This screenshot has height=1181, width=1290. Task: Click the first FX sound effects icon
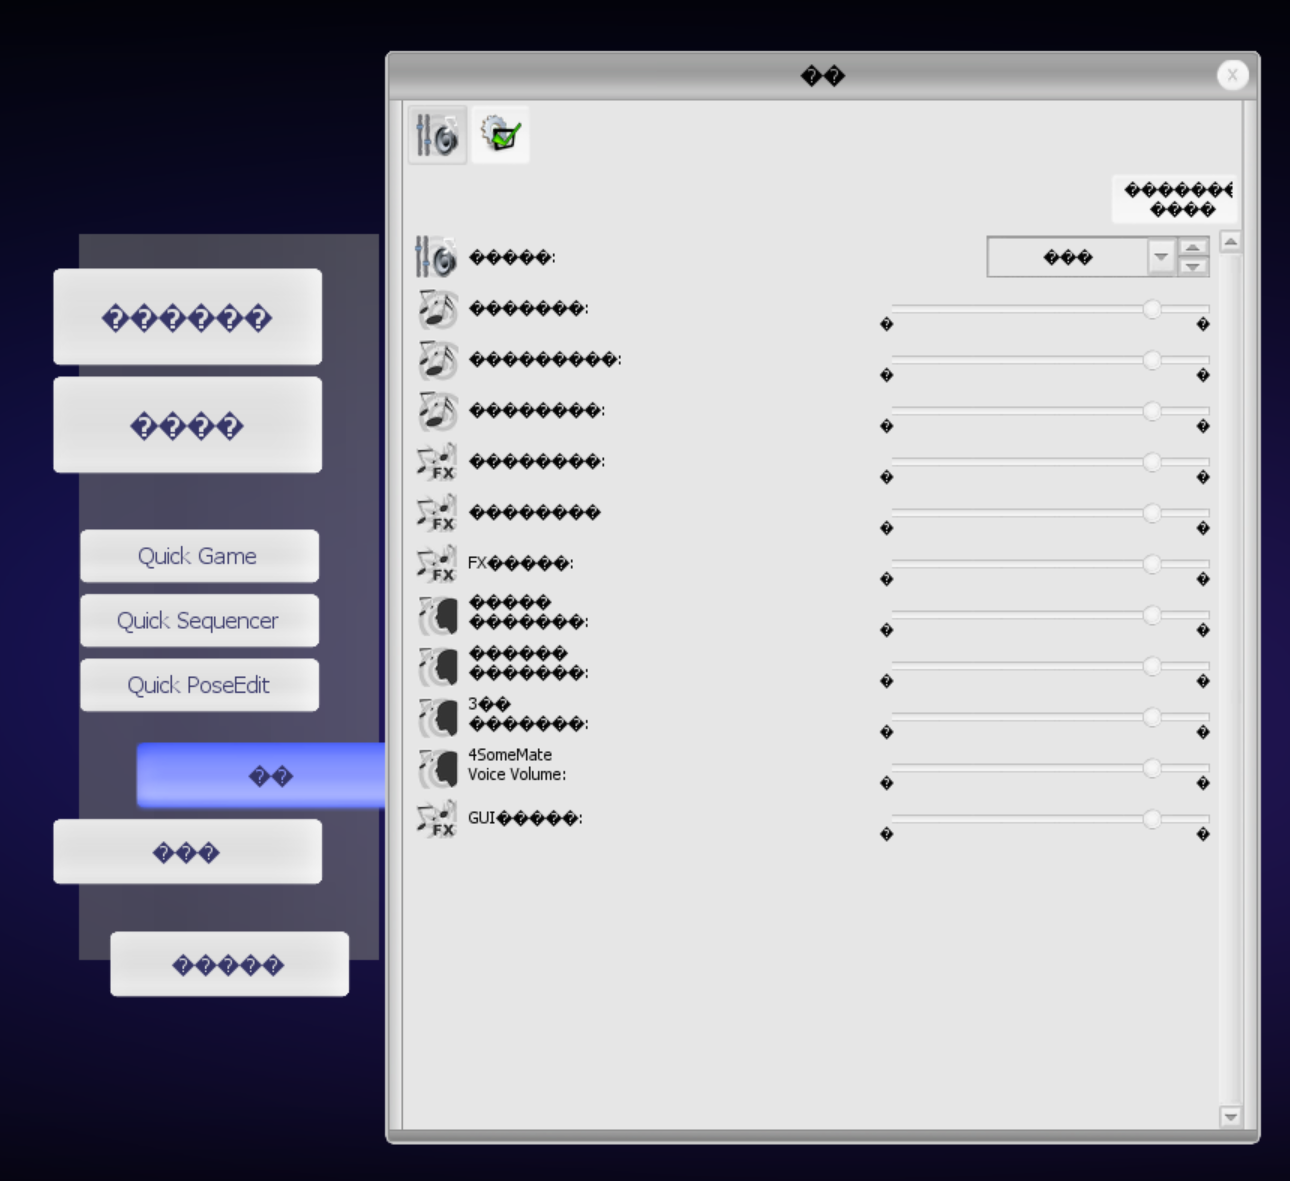(437, 462)
